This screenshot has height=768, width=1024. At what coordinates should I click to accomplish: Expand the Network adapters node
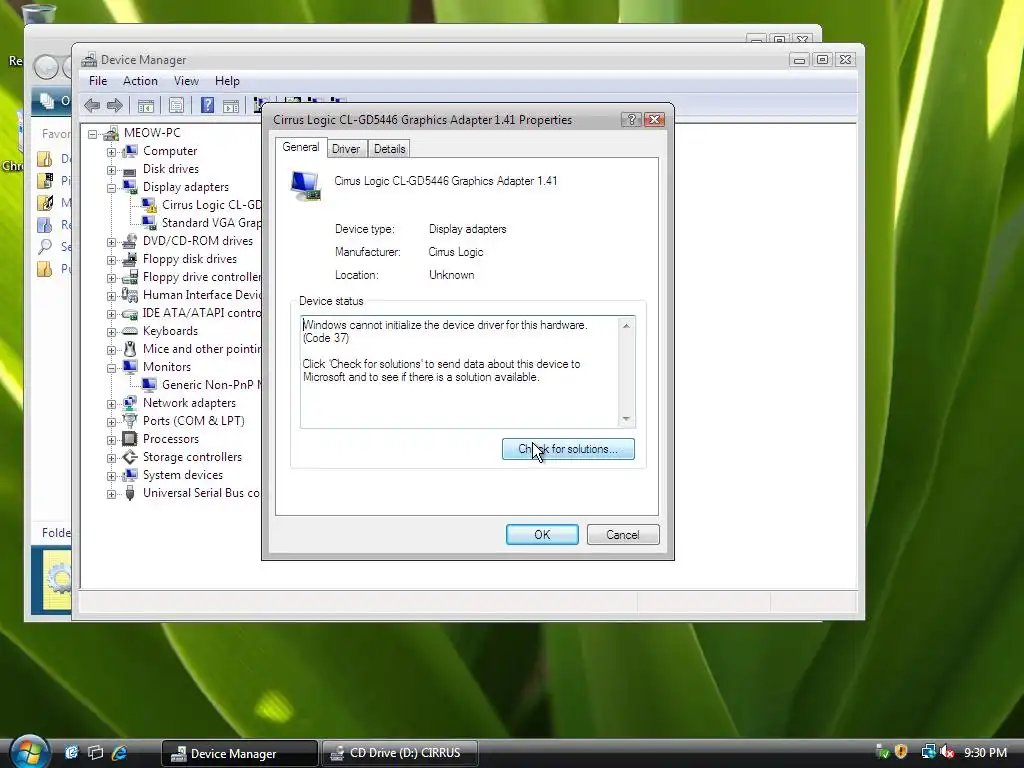tap(111, 404)
